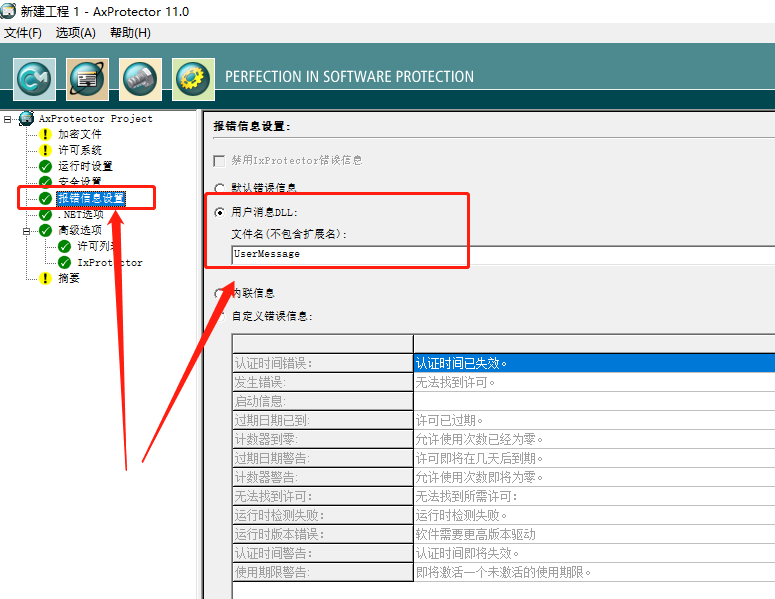Image resolution: width=775 pixels, height=599 pixels.
Task: Select 安全设置 in the project tree
Action: [80, 181]
